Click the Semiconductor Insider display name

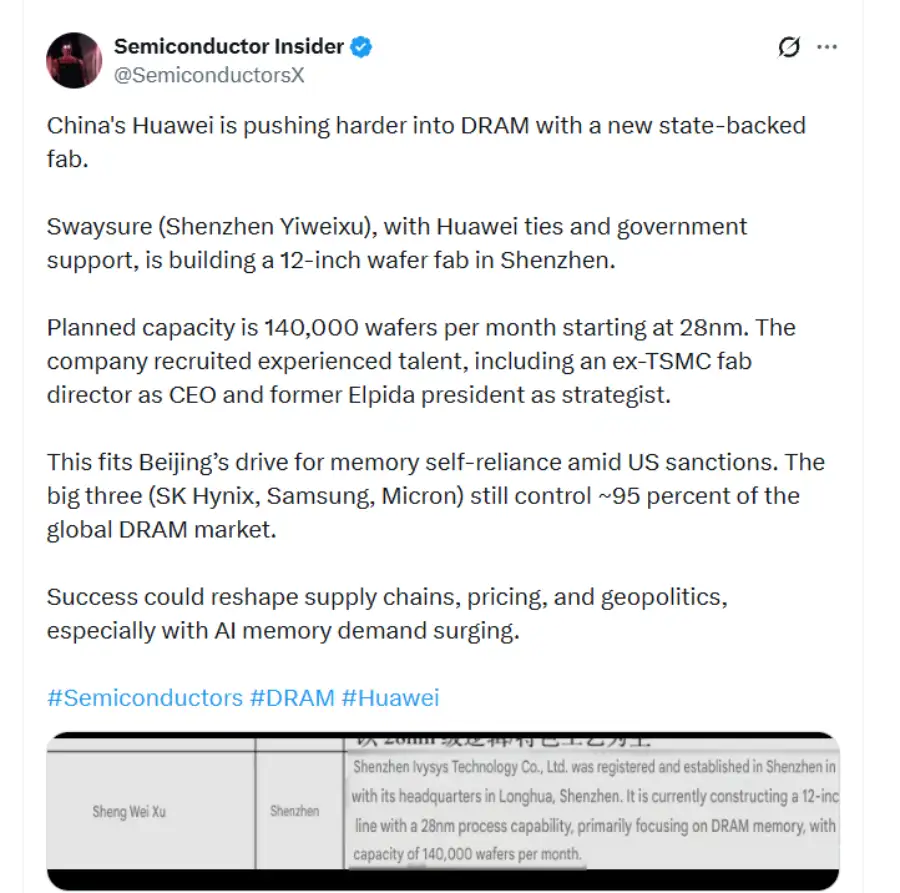tap(228, 46)
